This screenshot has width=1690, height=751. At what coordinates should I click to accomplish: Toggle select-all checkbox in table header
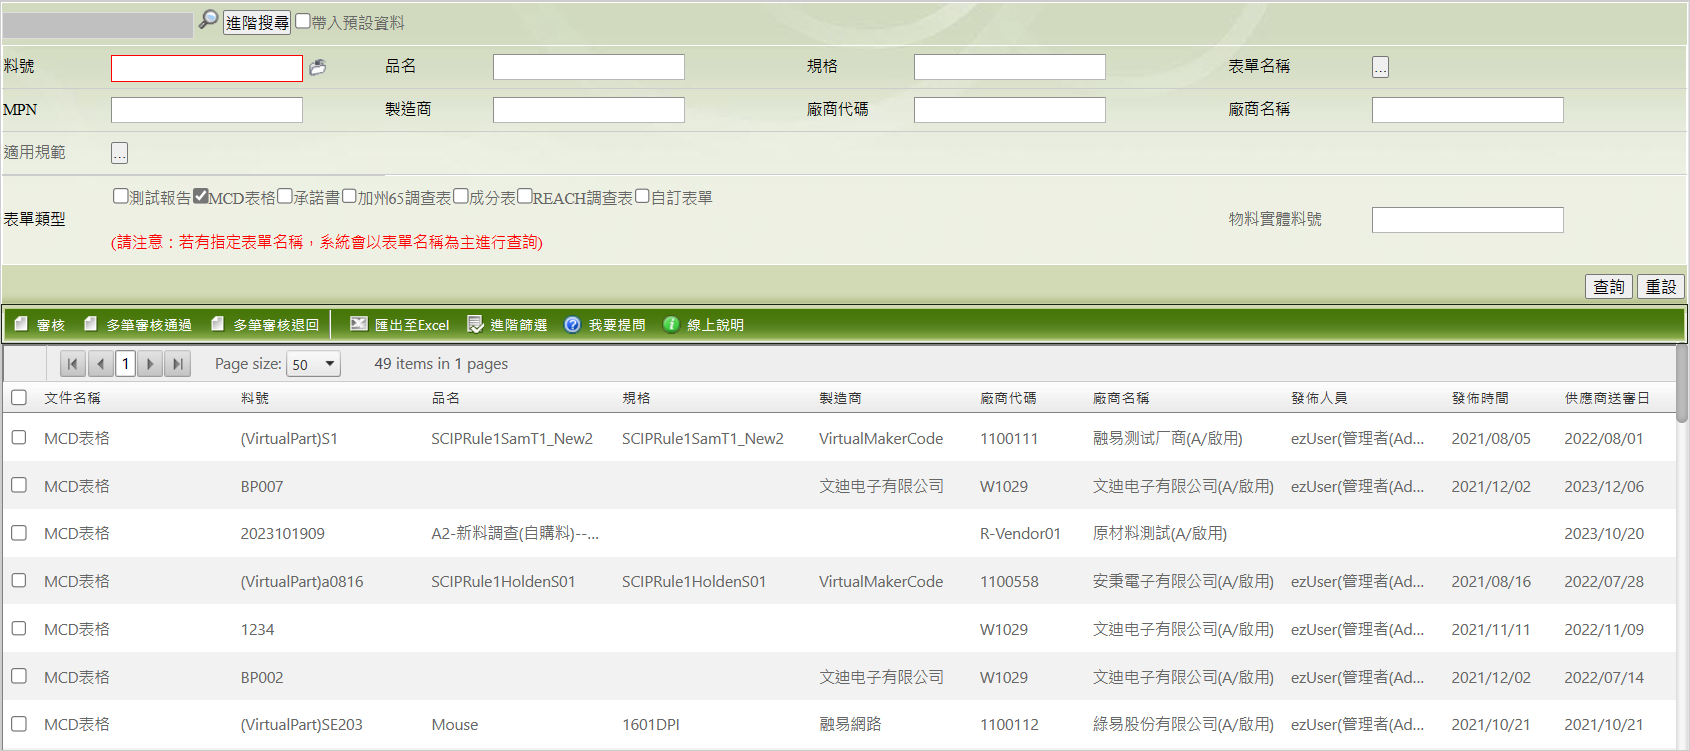(19, 397)
